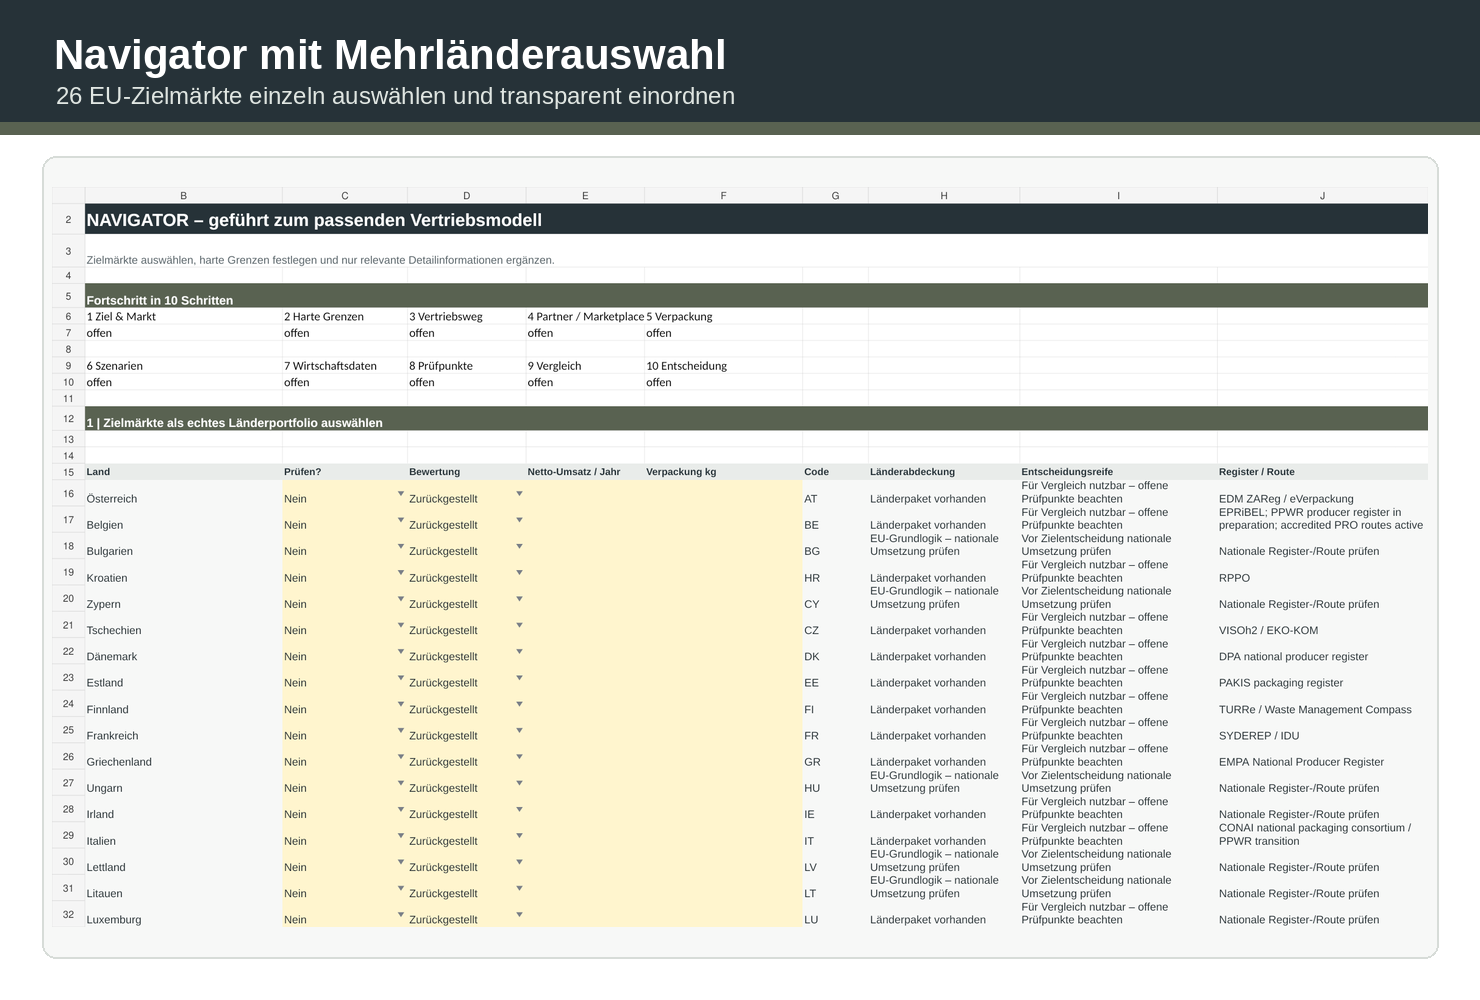This screenshot has width=1480, height=1000.
Task: Click step '1 Ziel & Markt'
Action: pyautogui.click(x=184, y=316)
